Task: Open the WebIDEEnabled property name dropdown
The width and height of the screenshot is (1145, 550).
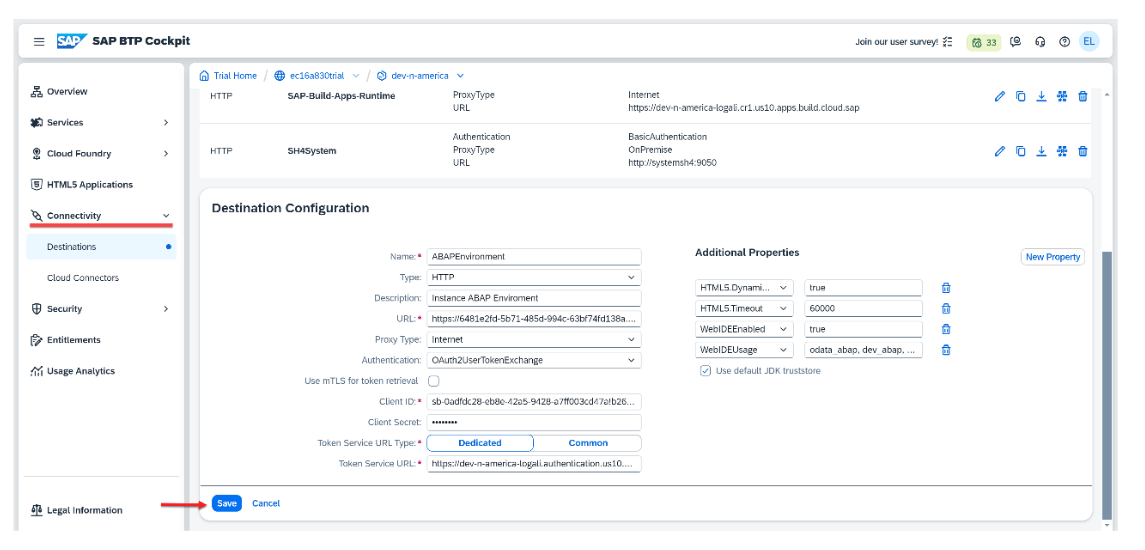Action: coord(744,329)
